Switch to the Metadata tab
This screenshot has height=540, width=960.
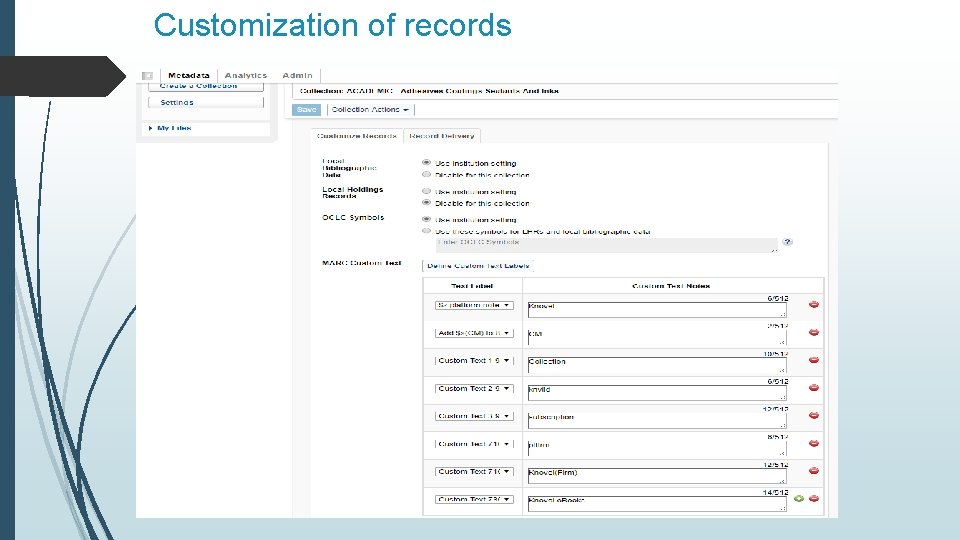click(x=189, y=75)
